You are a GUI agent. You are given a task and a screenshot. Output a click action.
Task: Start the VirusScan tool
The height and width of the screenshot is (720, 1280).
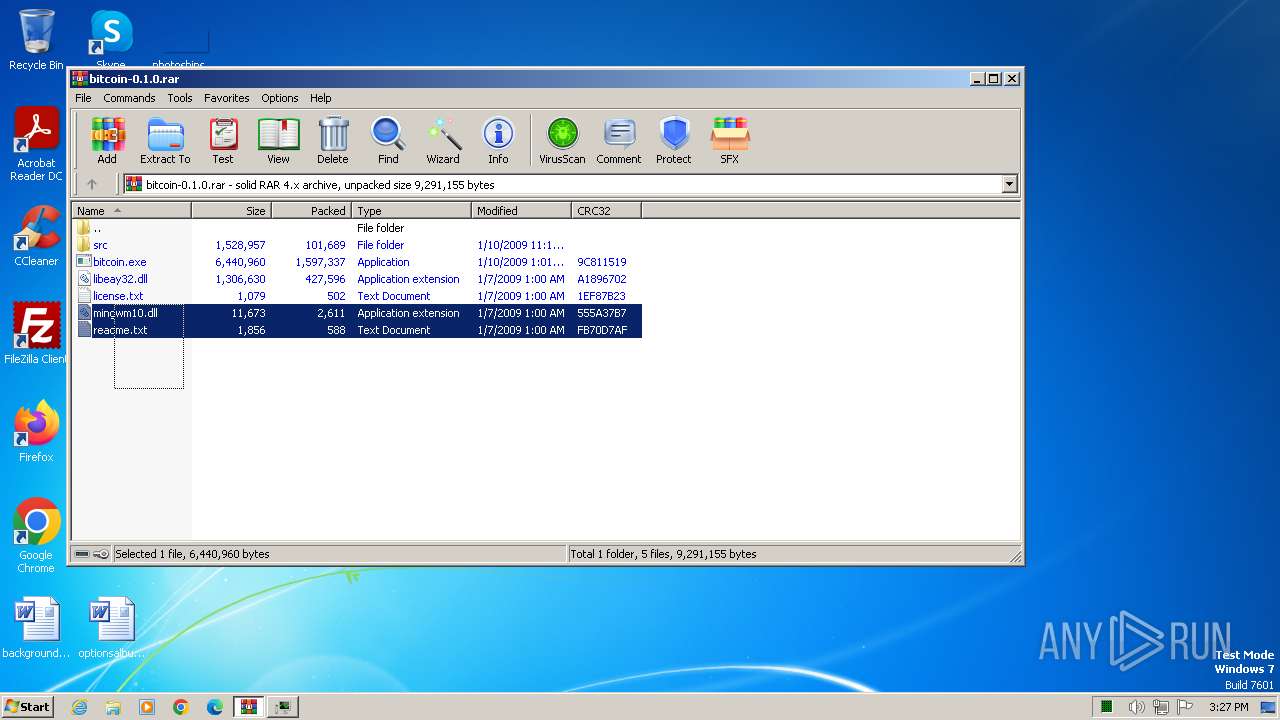[x=562, y=140]
